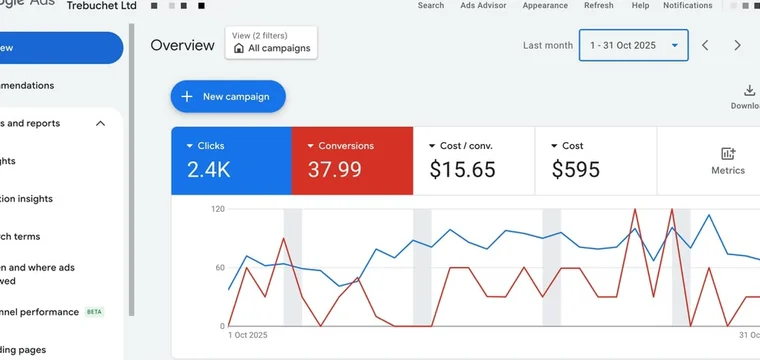Viewport: 760px width, 360px height.
Task: Click the sidebar vertical scrollbar
Action: [x=131, y=170]
